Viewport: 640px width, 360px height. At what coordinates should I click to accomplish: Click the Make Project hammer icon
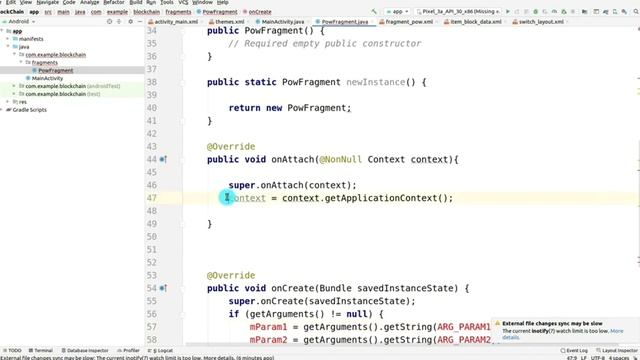[374, 12]
